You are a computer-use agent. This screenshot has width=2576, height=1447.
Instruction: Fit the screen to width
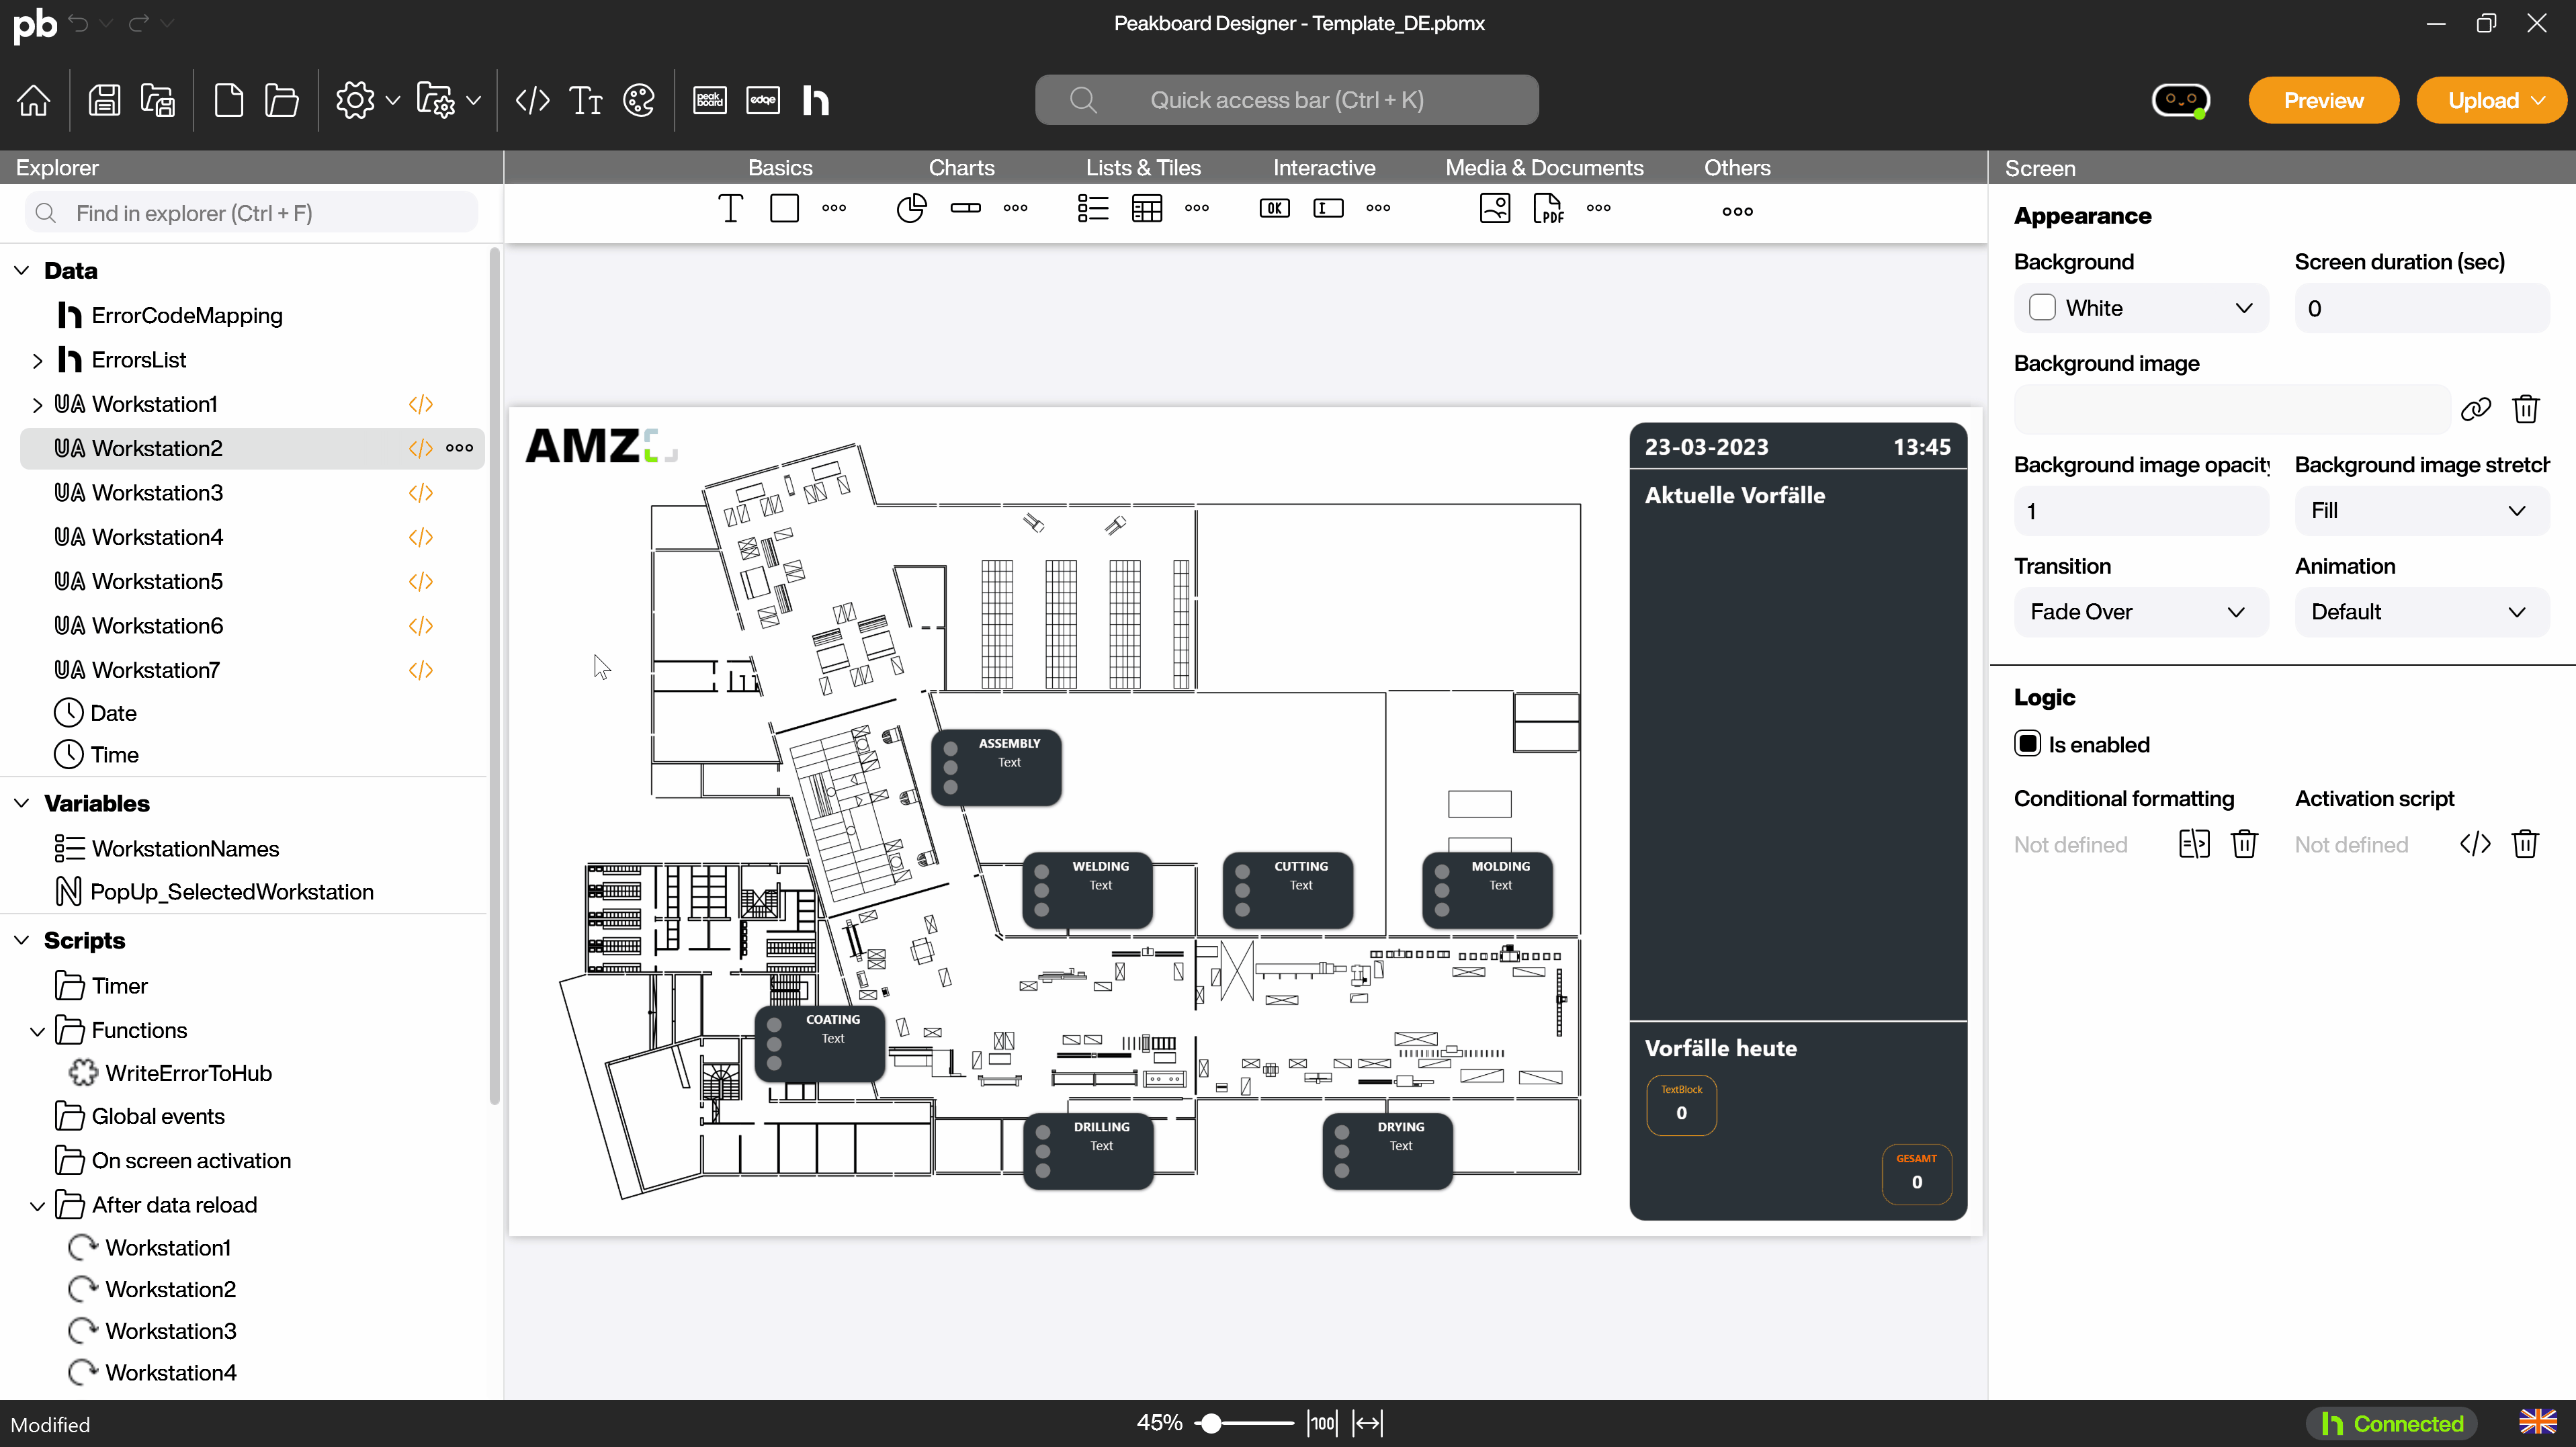click(x=1368, y=1423)
